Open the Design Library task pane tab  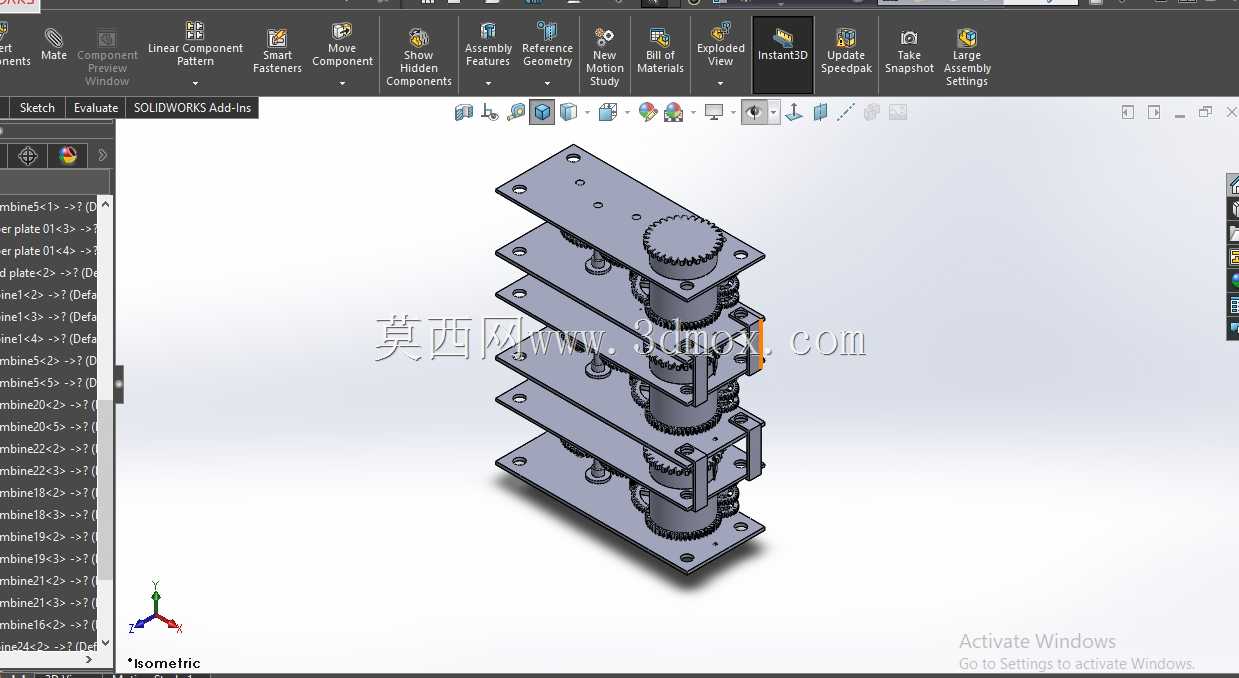[x=1233, y=209]
